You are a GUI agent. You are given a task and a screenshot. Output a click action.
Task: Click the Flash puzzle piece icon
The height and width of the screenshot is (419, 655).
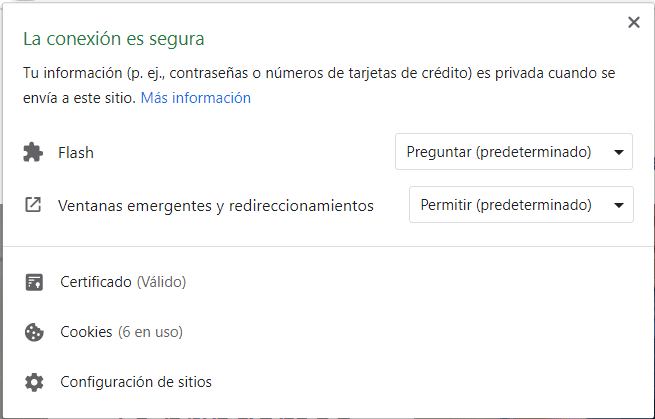33,153
